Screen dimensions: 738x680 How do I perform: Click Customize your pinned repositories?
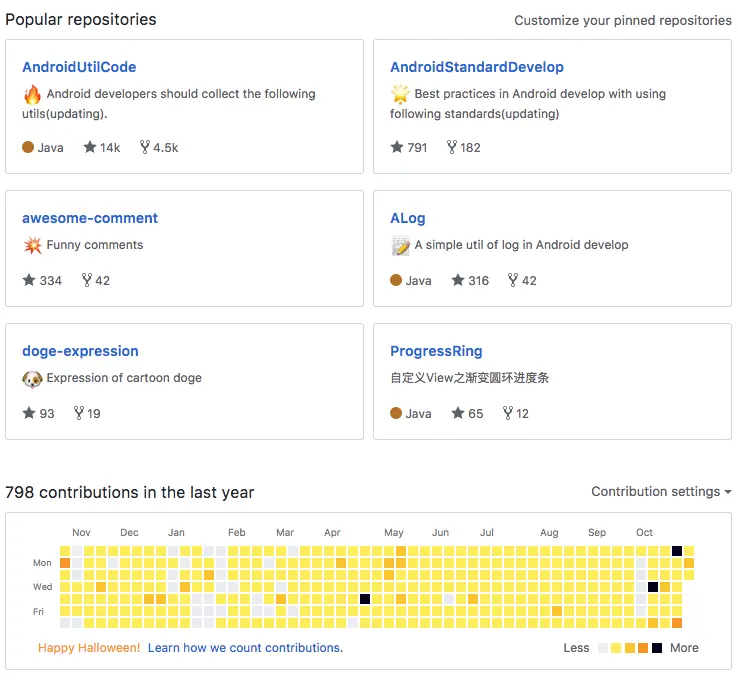pyautogui.click(x=623, y=20)
